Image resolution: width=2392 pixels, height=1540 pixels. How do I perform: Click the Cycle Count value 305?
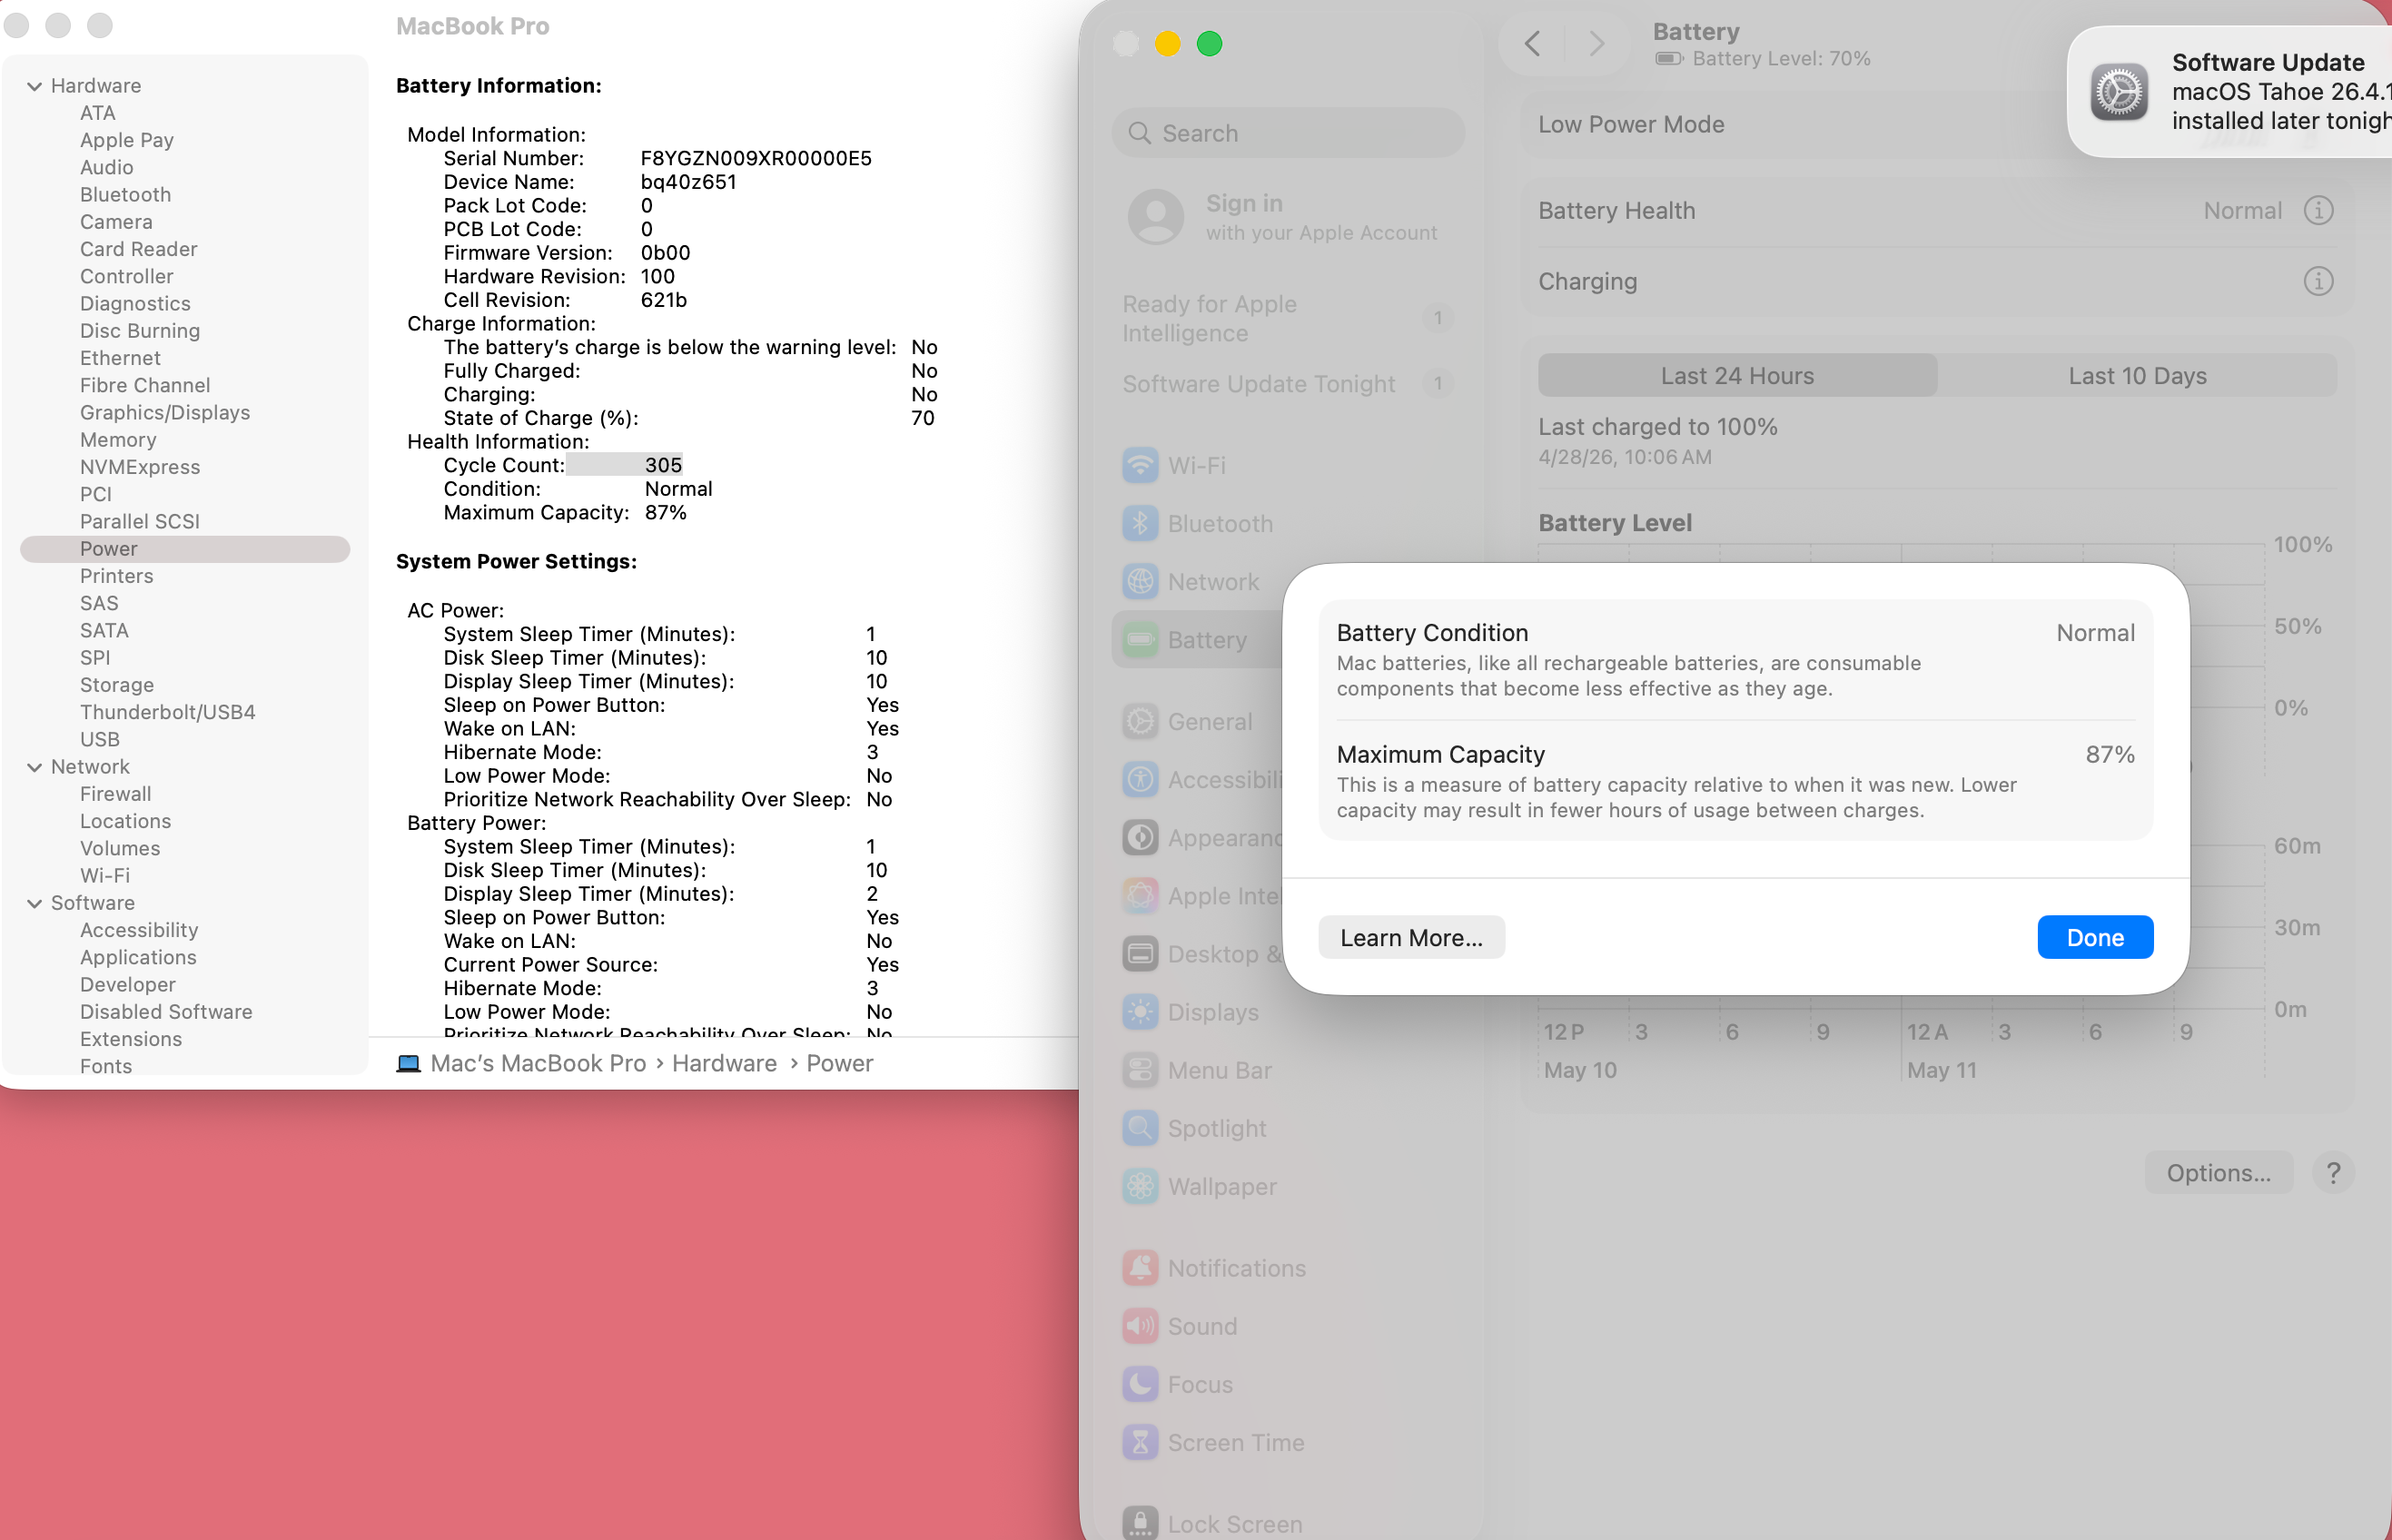coord(663,465)
